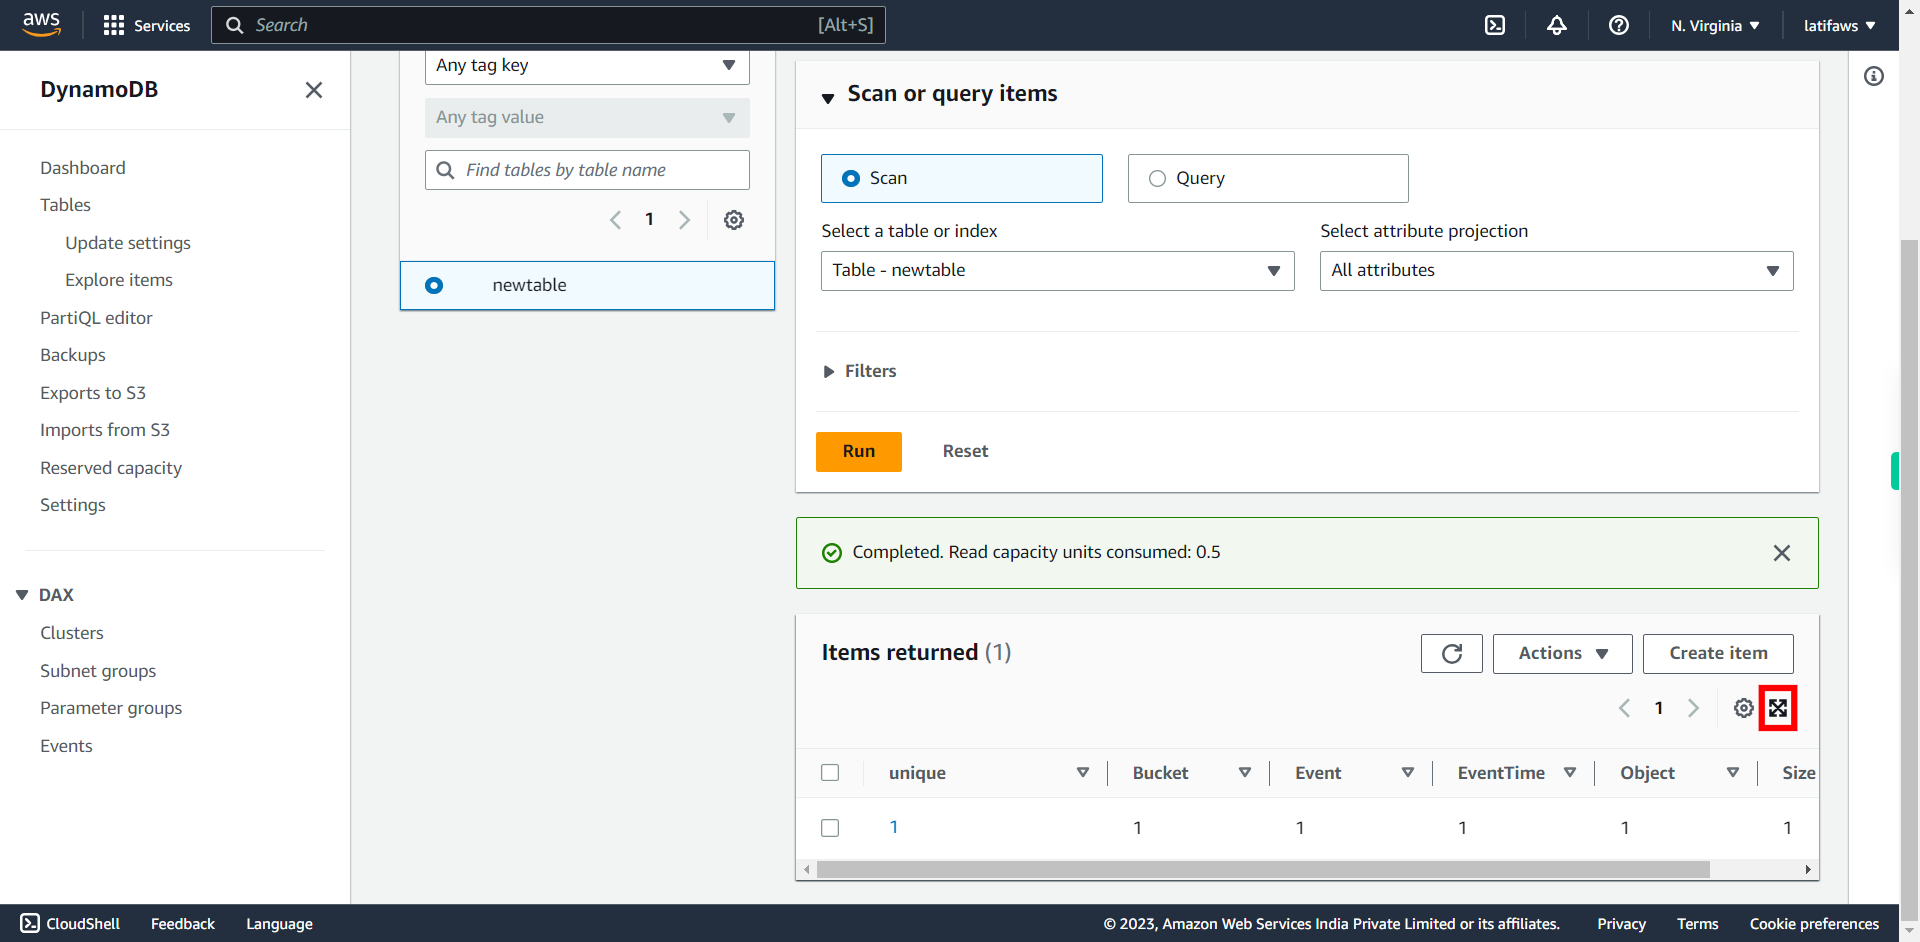
Task: Open tables list preferences gear
Action: click(734, 220)
